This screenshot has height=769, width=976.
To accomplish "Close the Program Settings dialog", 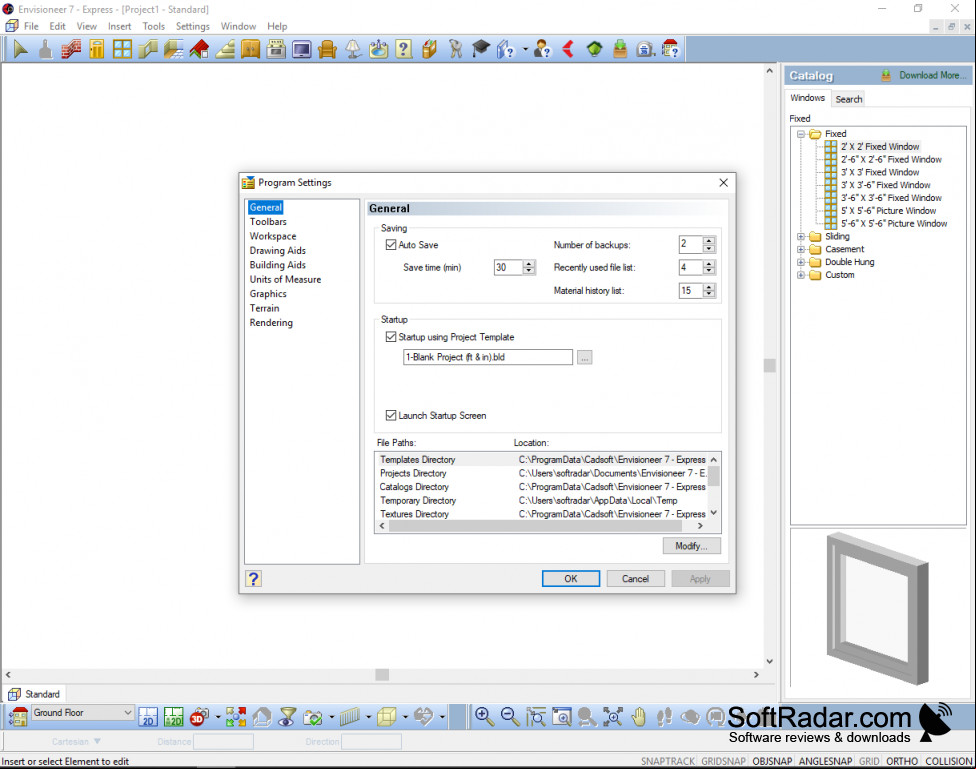I will (723, 182).
